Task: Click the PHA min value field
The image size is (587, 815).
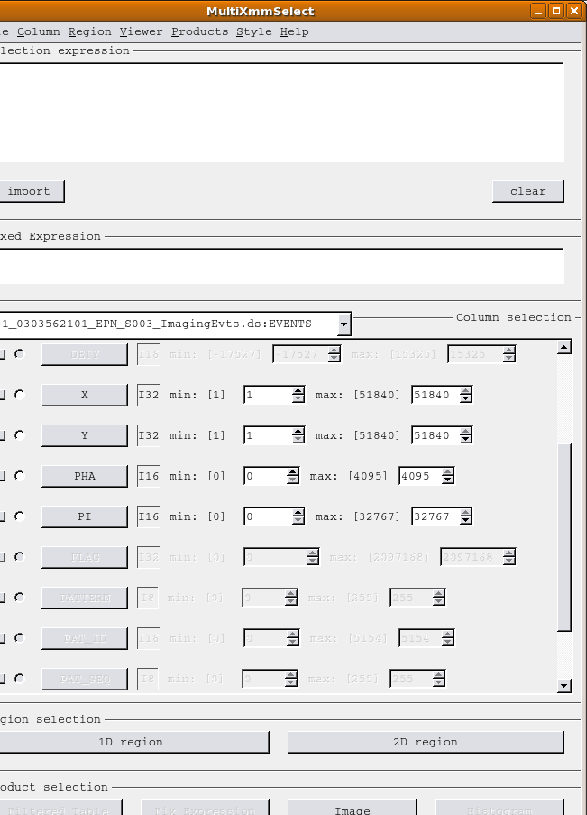Action: click(x=265, y=476)
